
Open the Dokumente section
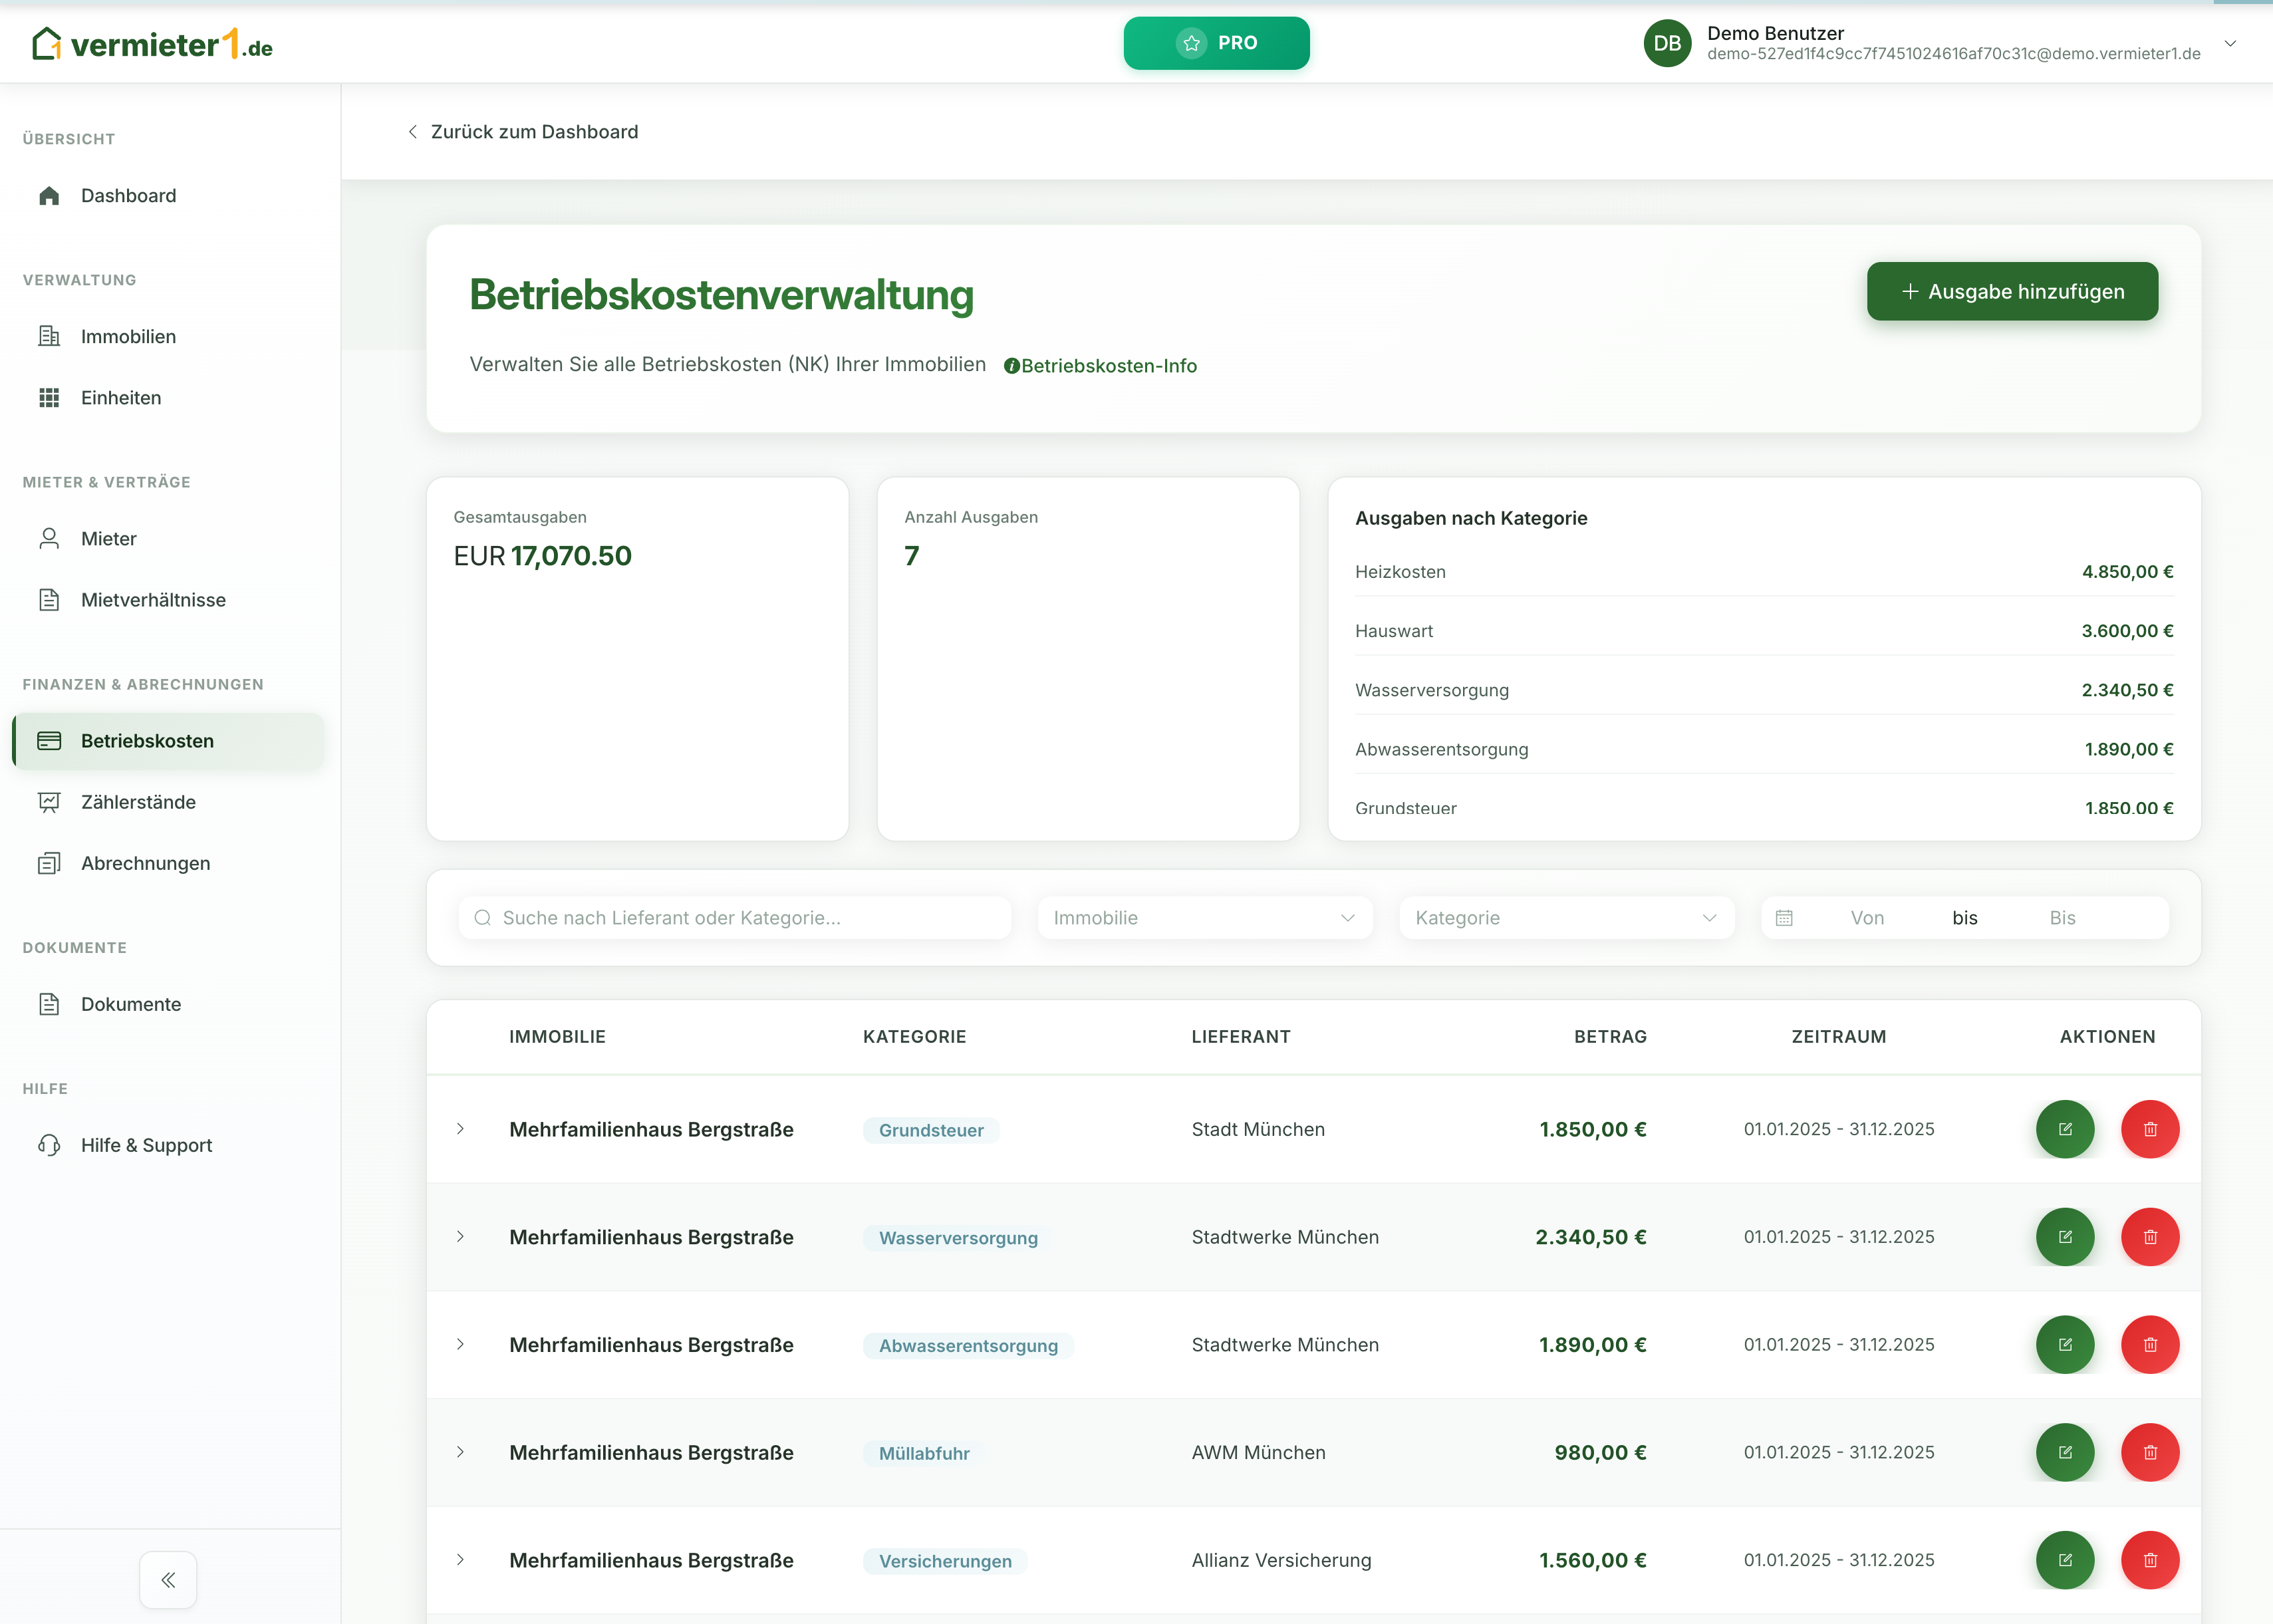point(130,1004)
